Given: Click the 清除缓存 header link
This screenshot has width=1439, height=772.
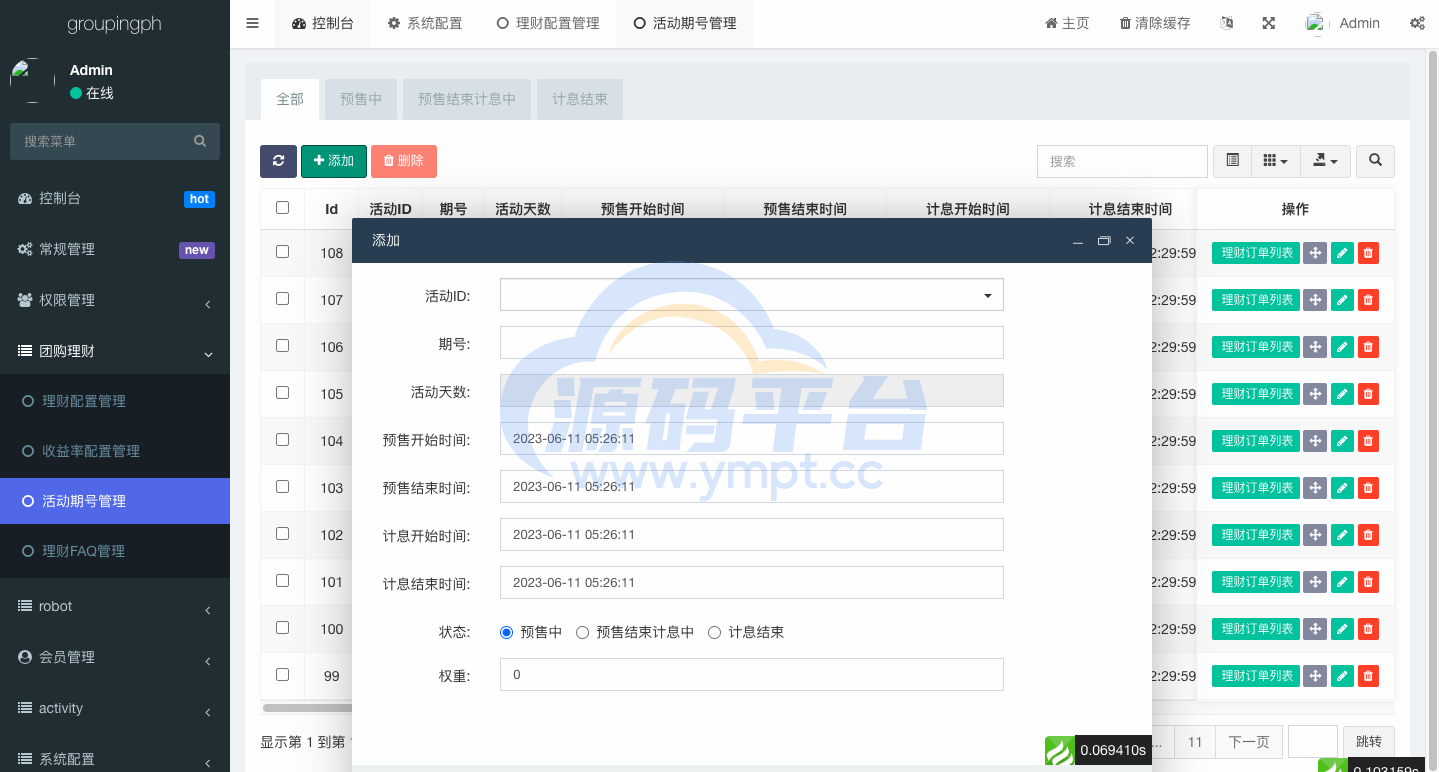Looking at the screenshot, I should [1155, 23].
